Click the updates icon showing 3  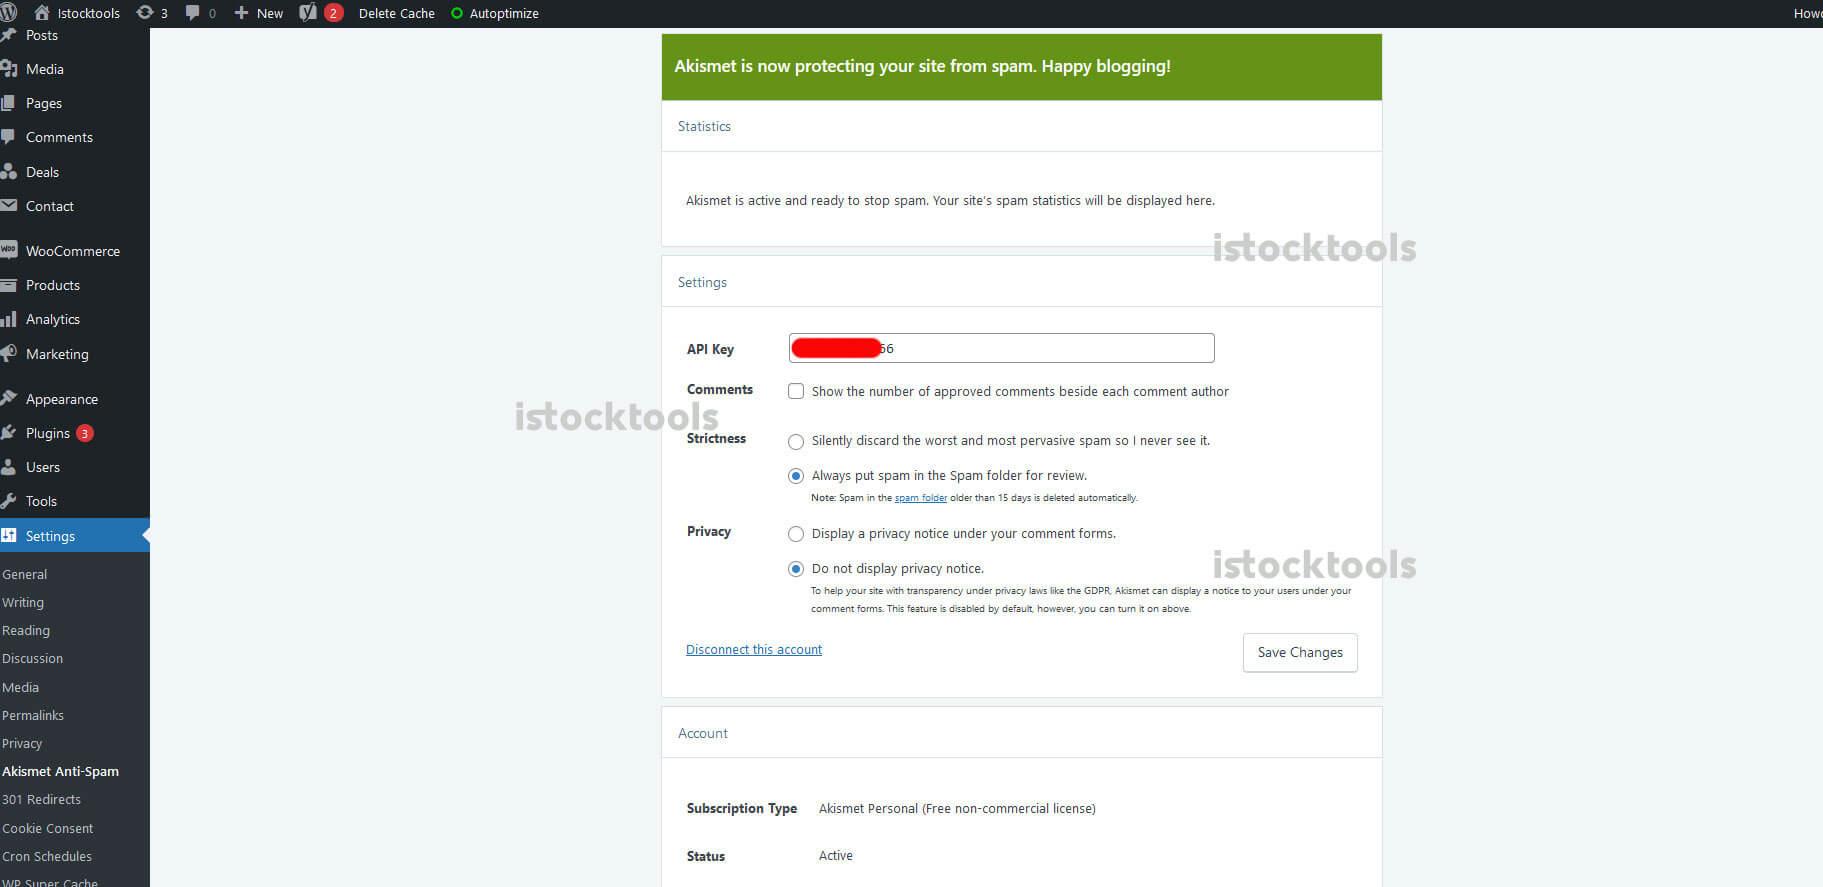click(x=145, y=12)
